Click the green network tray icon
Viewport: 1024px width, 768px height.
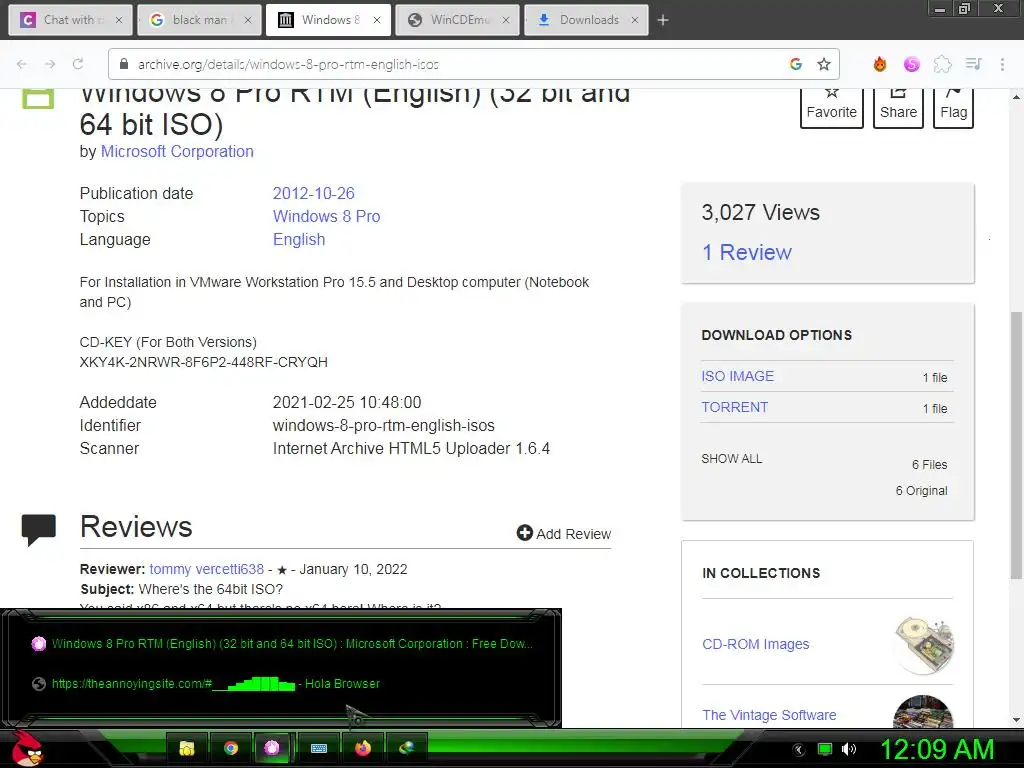click(825, 750)
